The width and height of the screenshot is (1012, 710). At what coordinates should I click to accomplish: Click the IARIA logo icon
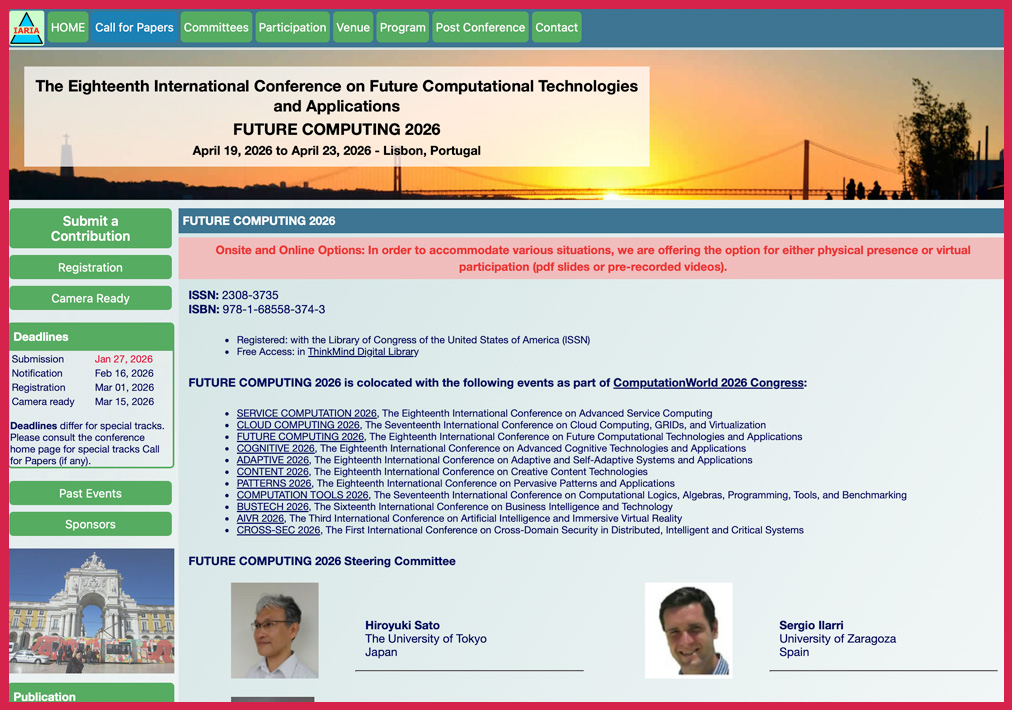coord(26,28)
